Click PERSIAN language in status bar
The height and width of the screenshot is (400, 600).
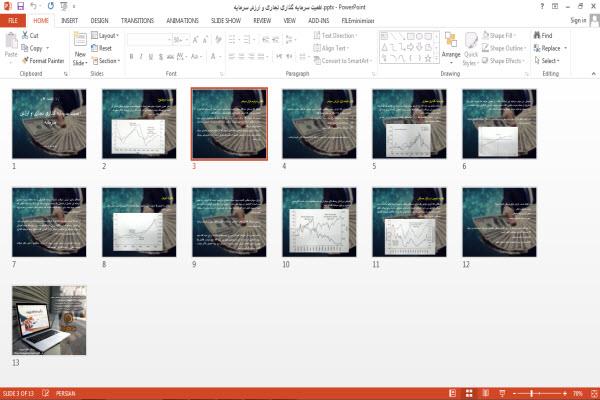point(65,393)
